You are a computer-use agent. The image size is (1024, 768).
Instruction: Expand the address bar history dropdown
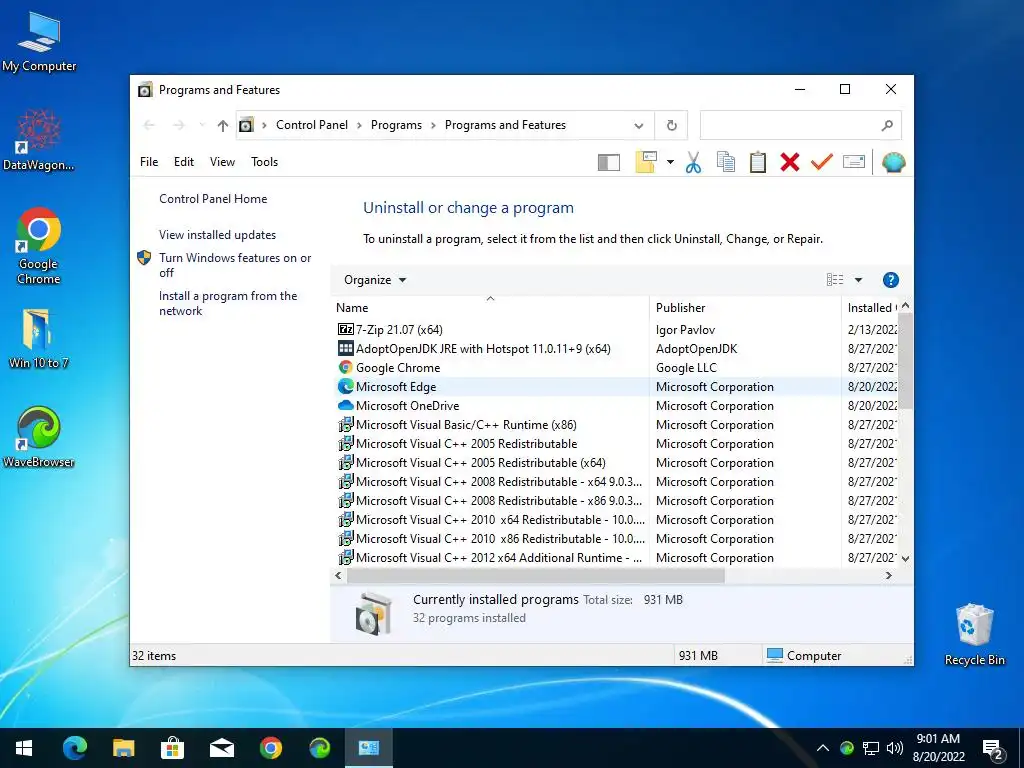[639, 125]
